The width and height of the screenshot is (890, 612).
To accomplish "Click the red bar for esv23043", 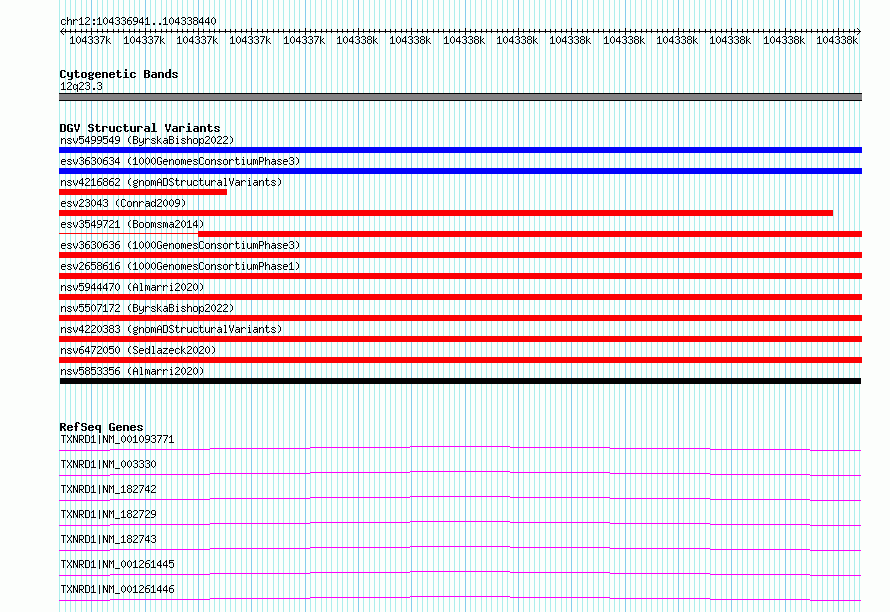I will [446, 213].
